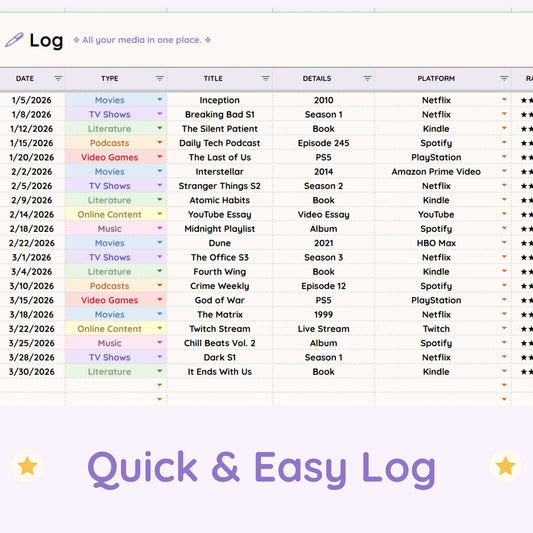Click the pen icon beside Log heading
Image resolution: width=533 pixels, height=533 pixels.
pos(14,40)
